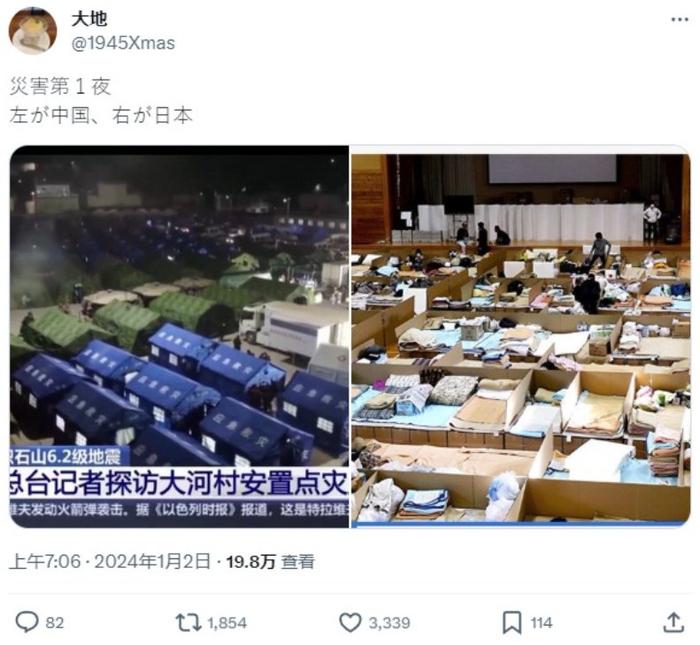Click the reply count 82
The width and height of the screenshot is (700, 645).
coord(55,623)
